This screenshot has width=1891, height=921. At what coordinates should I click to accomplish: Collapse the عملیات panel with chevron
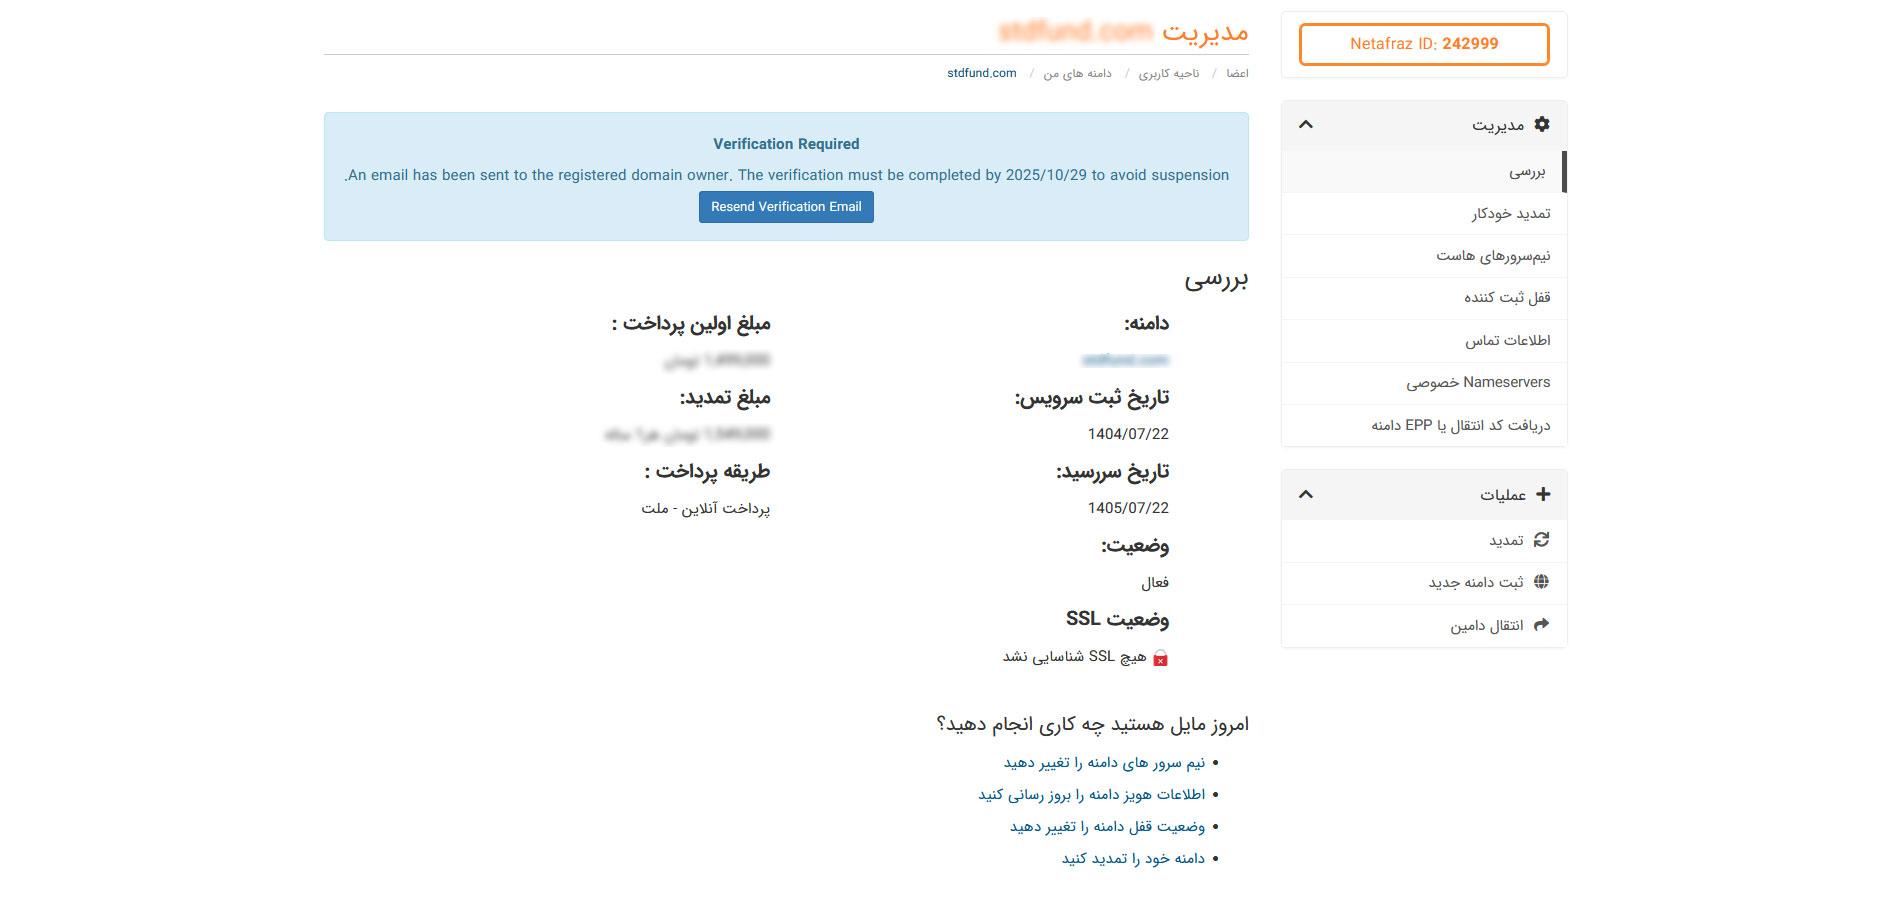(1305, 495)
